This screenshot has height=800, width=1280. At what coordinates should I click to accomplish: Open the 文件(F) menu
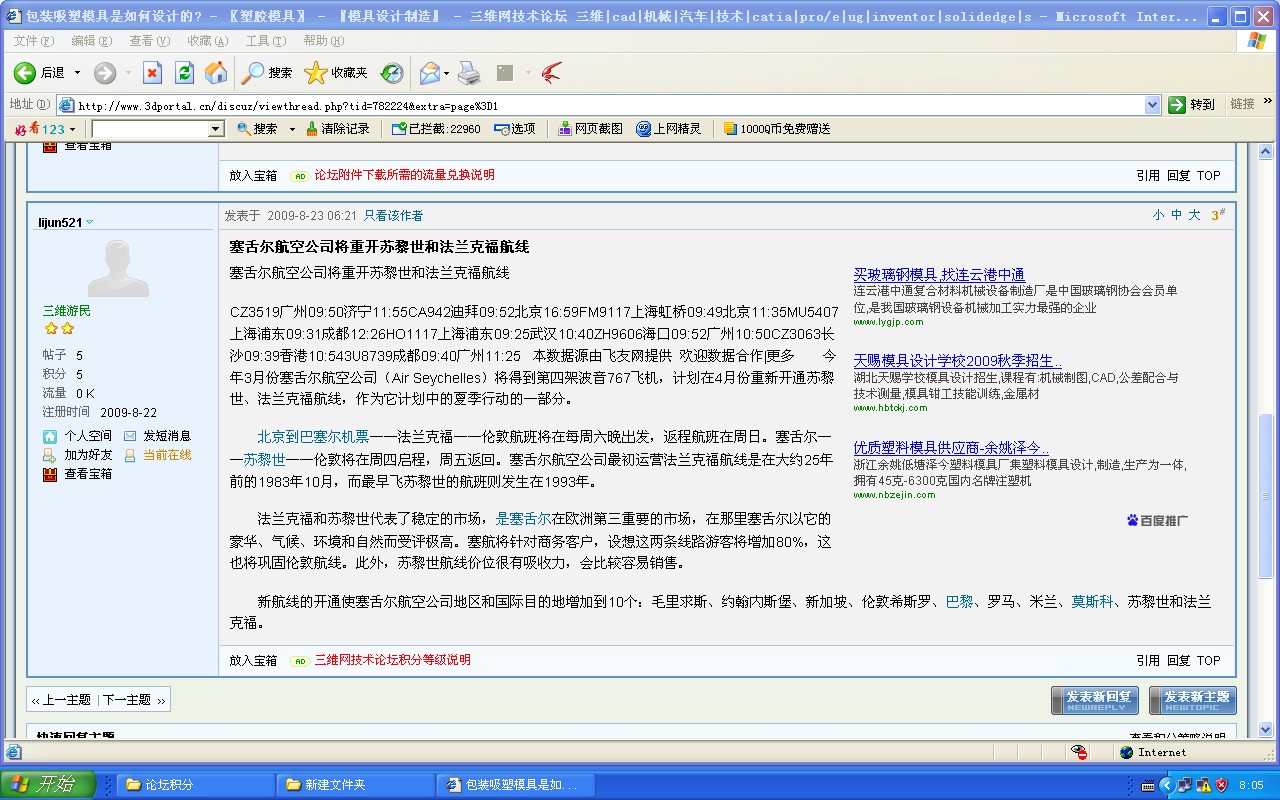[34, 41]
